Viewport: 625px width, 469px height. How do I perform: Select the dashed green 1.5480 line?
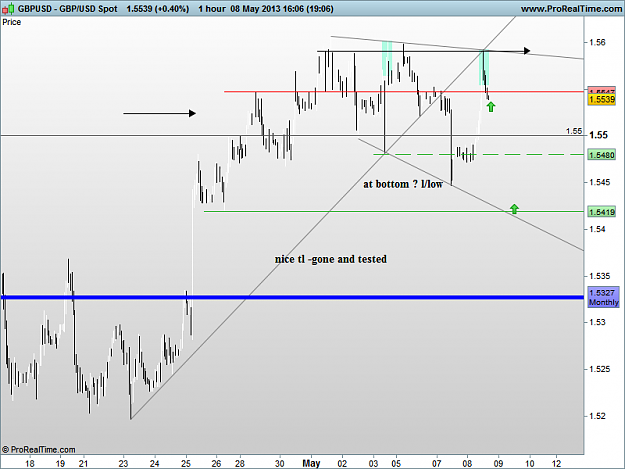tap(478, 154)
